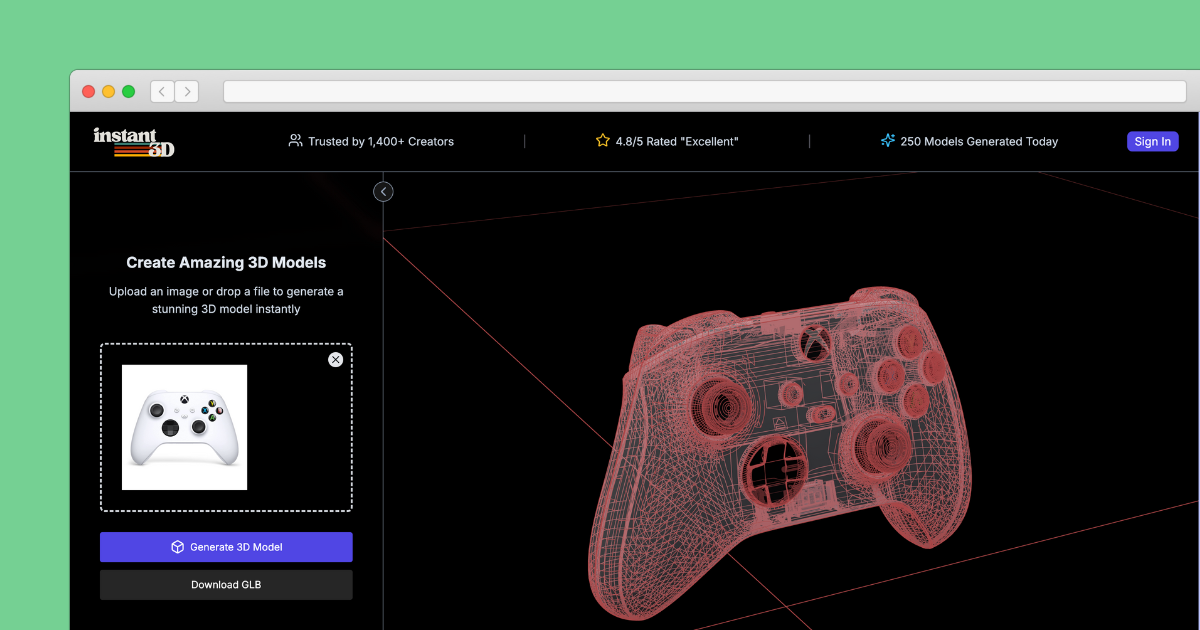Click the dashed image upload drop zone
The height and width of the screenshot is (630, 1200).
point(226,427)
